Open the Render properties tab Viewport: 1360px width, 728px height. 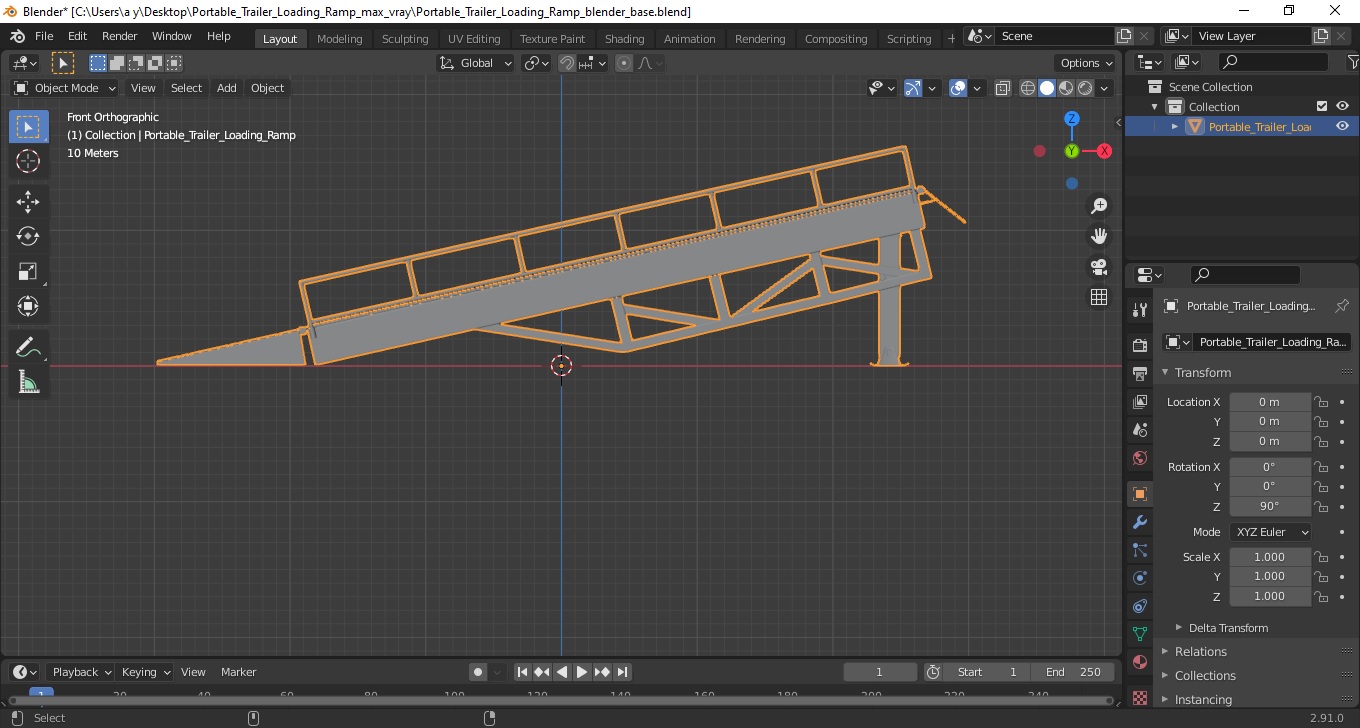coord(1140,345)
